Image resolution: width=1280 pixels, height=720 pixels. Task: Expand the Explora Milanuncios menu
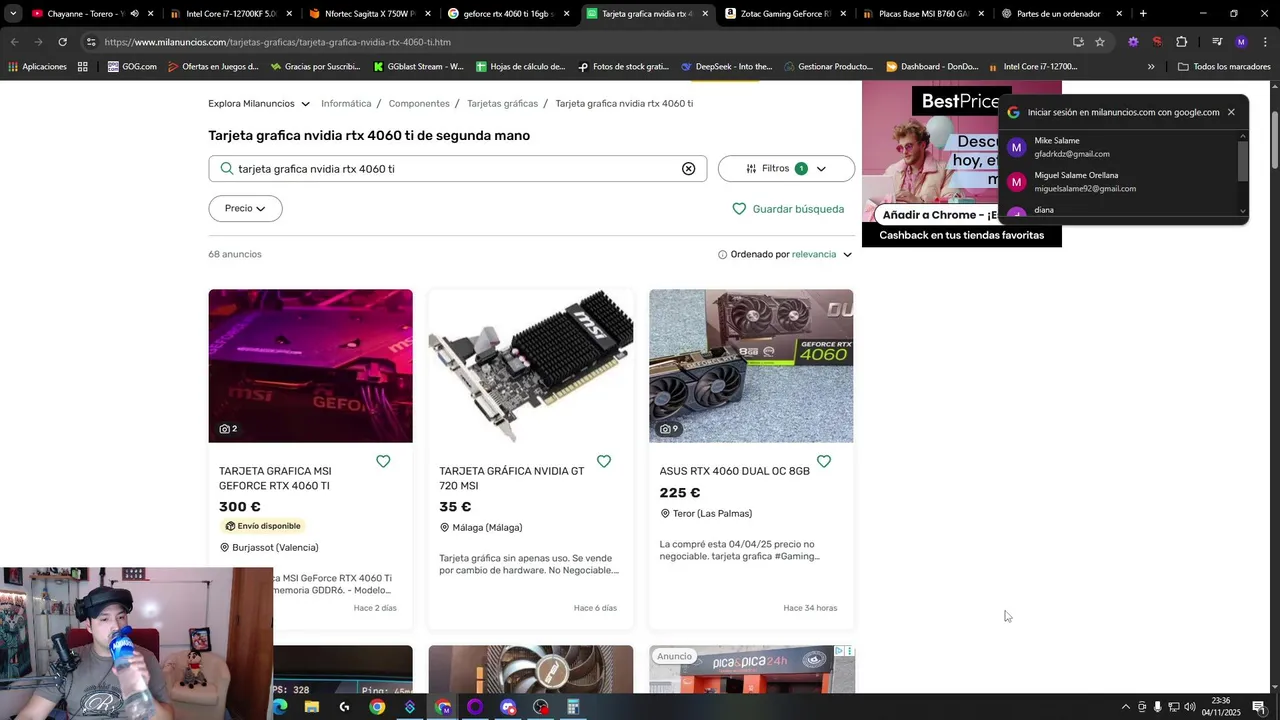[x=259, y=104]
